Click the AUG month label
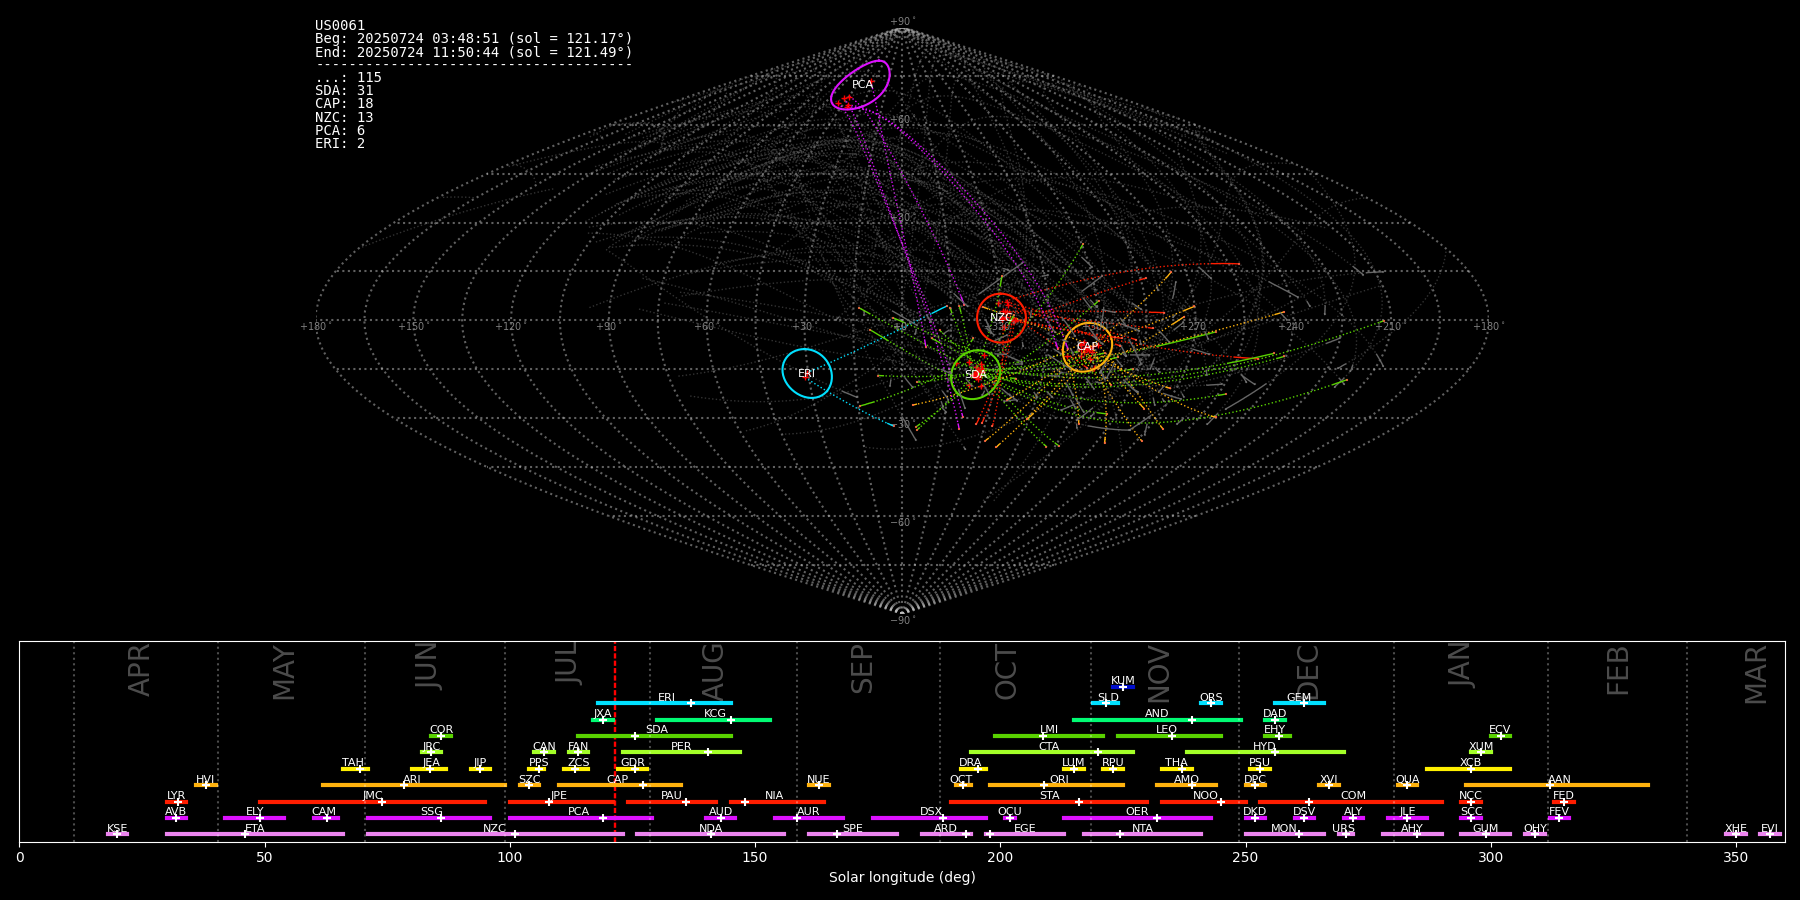This screenshot has height=900, width=1800. pyautogui.click(x=713, y=672)
